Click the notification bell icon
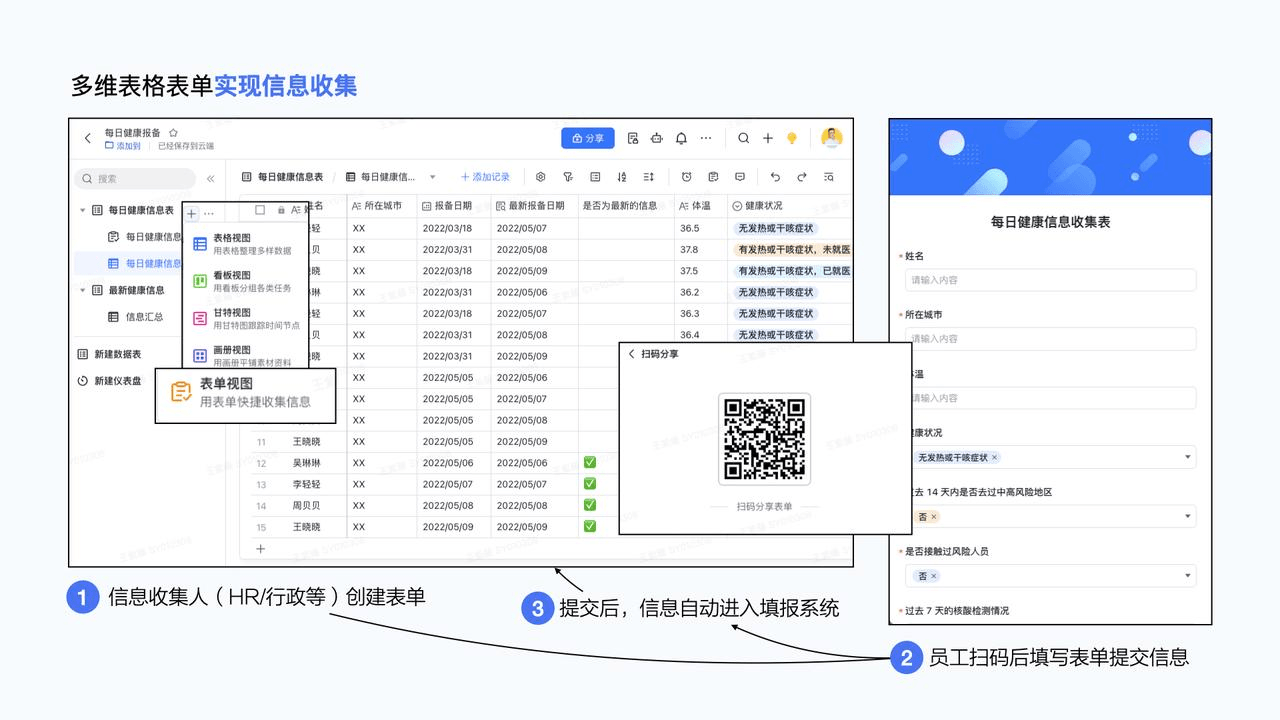Image resolution: width=1280 pixels, height=720 pixels. (x=681, y=138)
